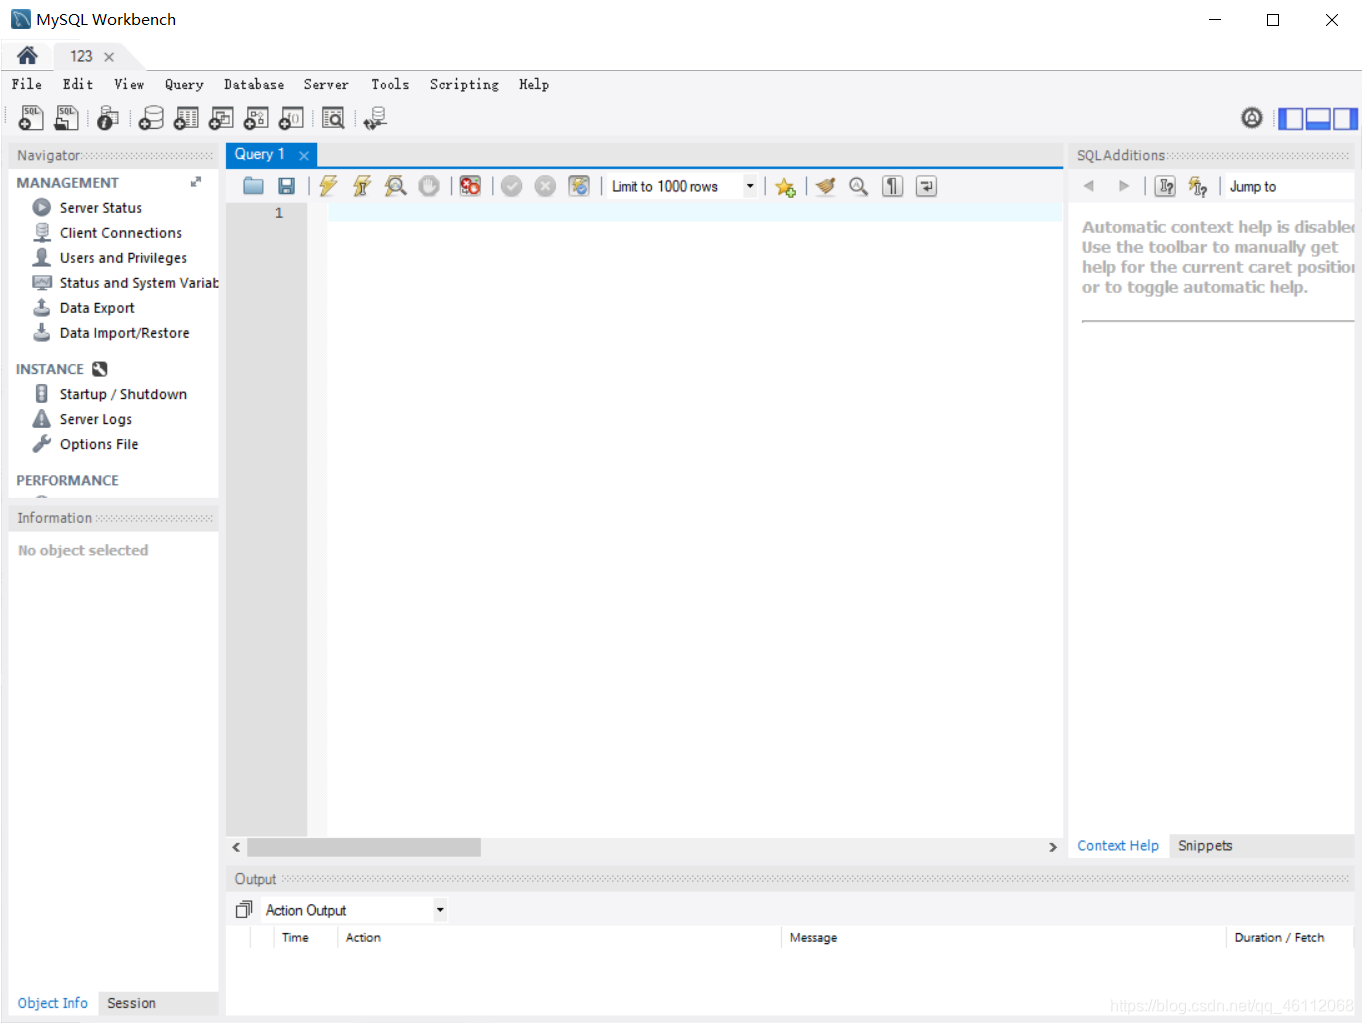
Task: Execute statement under cursor icon
Action: point(362,186)
